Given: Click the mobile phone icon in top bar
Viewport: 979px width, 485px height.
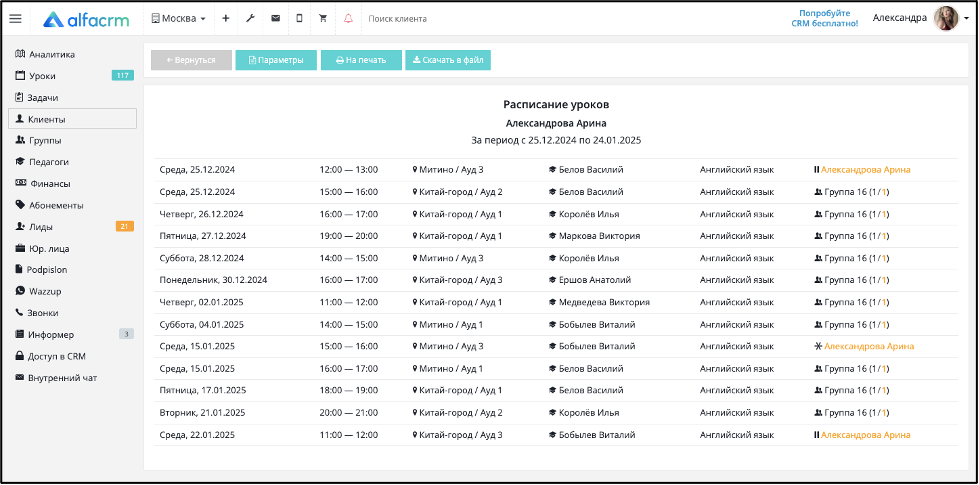Looking at the screenshot, I should coord(299,19).
